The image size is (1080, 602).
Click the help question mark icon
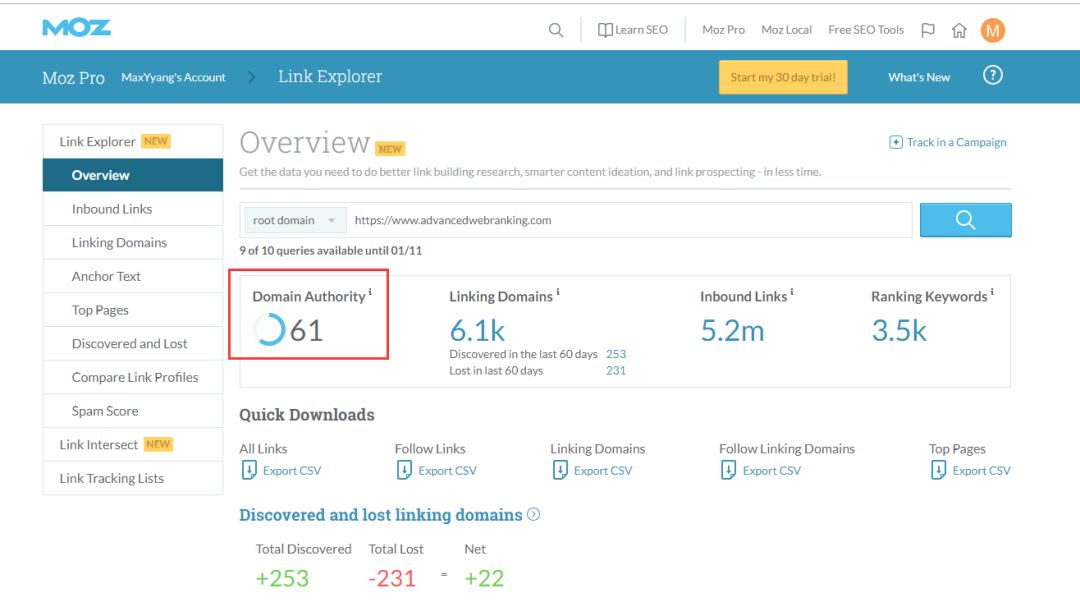pos(993,76)
